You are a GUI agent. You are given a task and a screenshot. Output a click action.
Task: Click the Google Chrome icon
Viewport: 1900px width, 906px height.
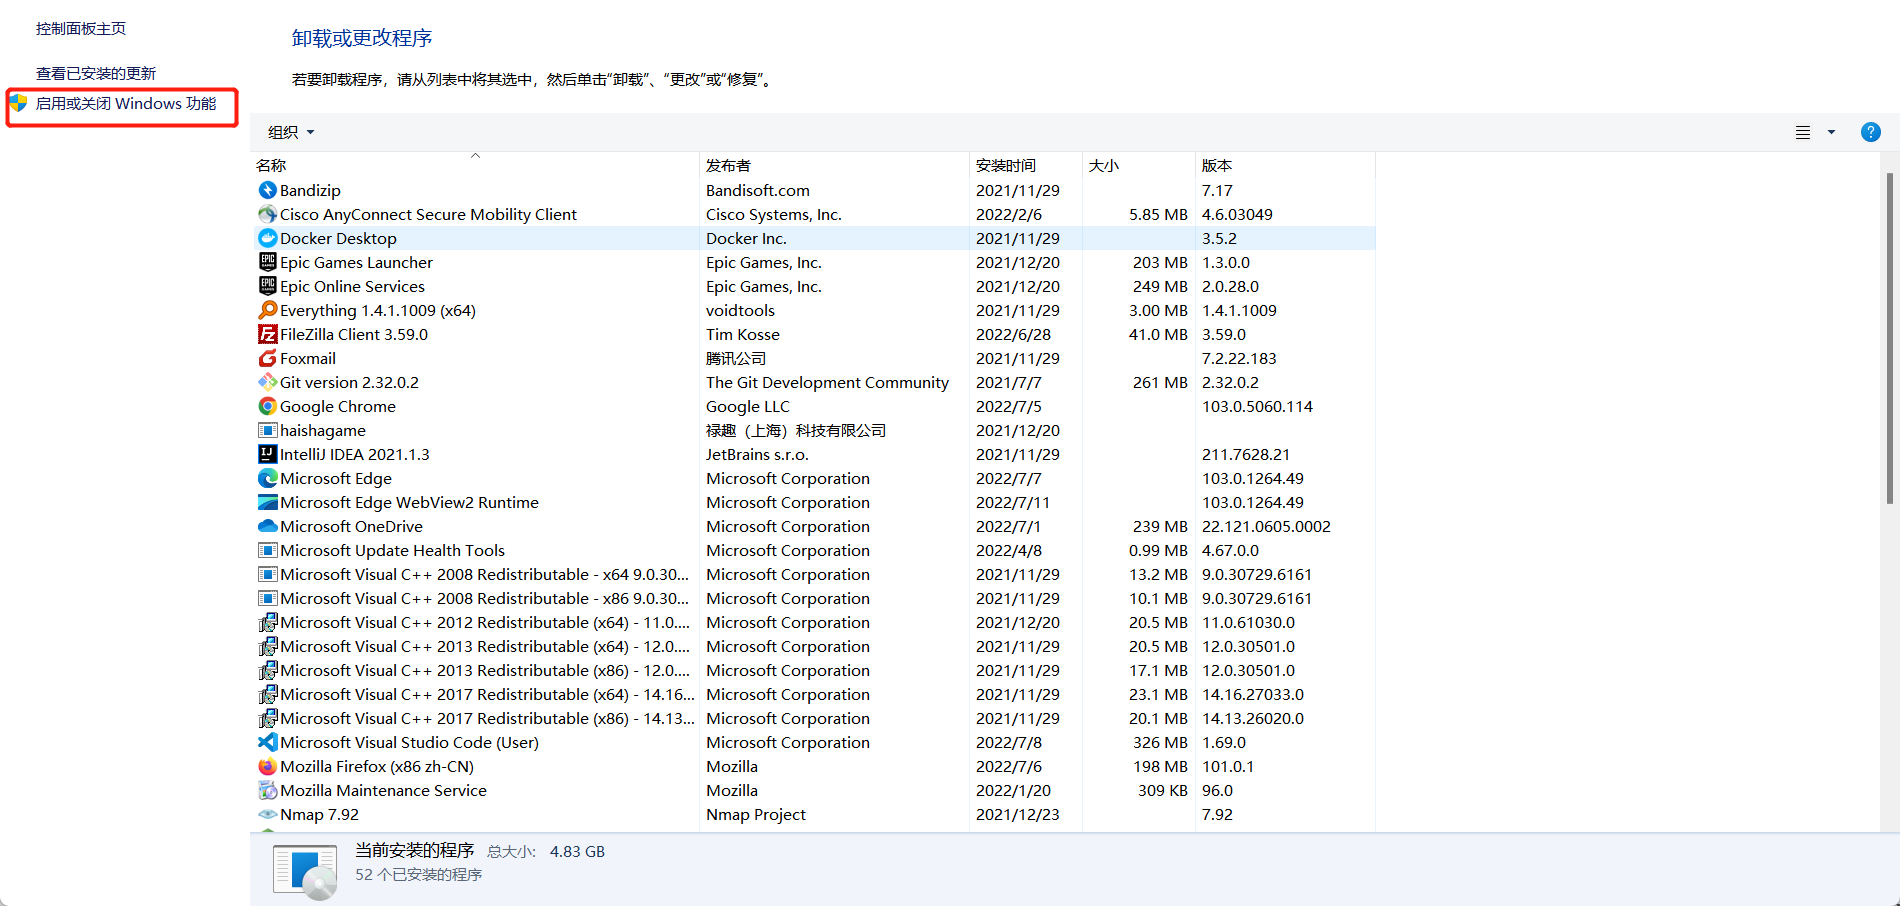(267, 406)
